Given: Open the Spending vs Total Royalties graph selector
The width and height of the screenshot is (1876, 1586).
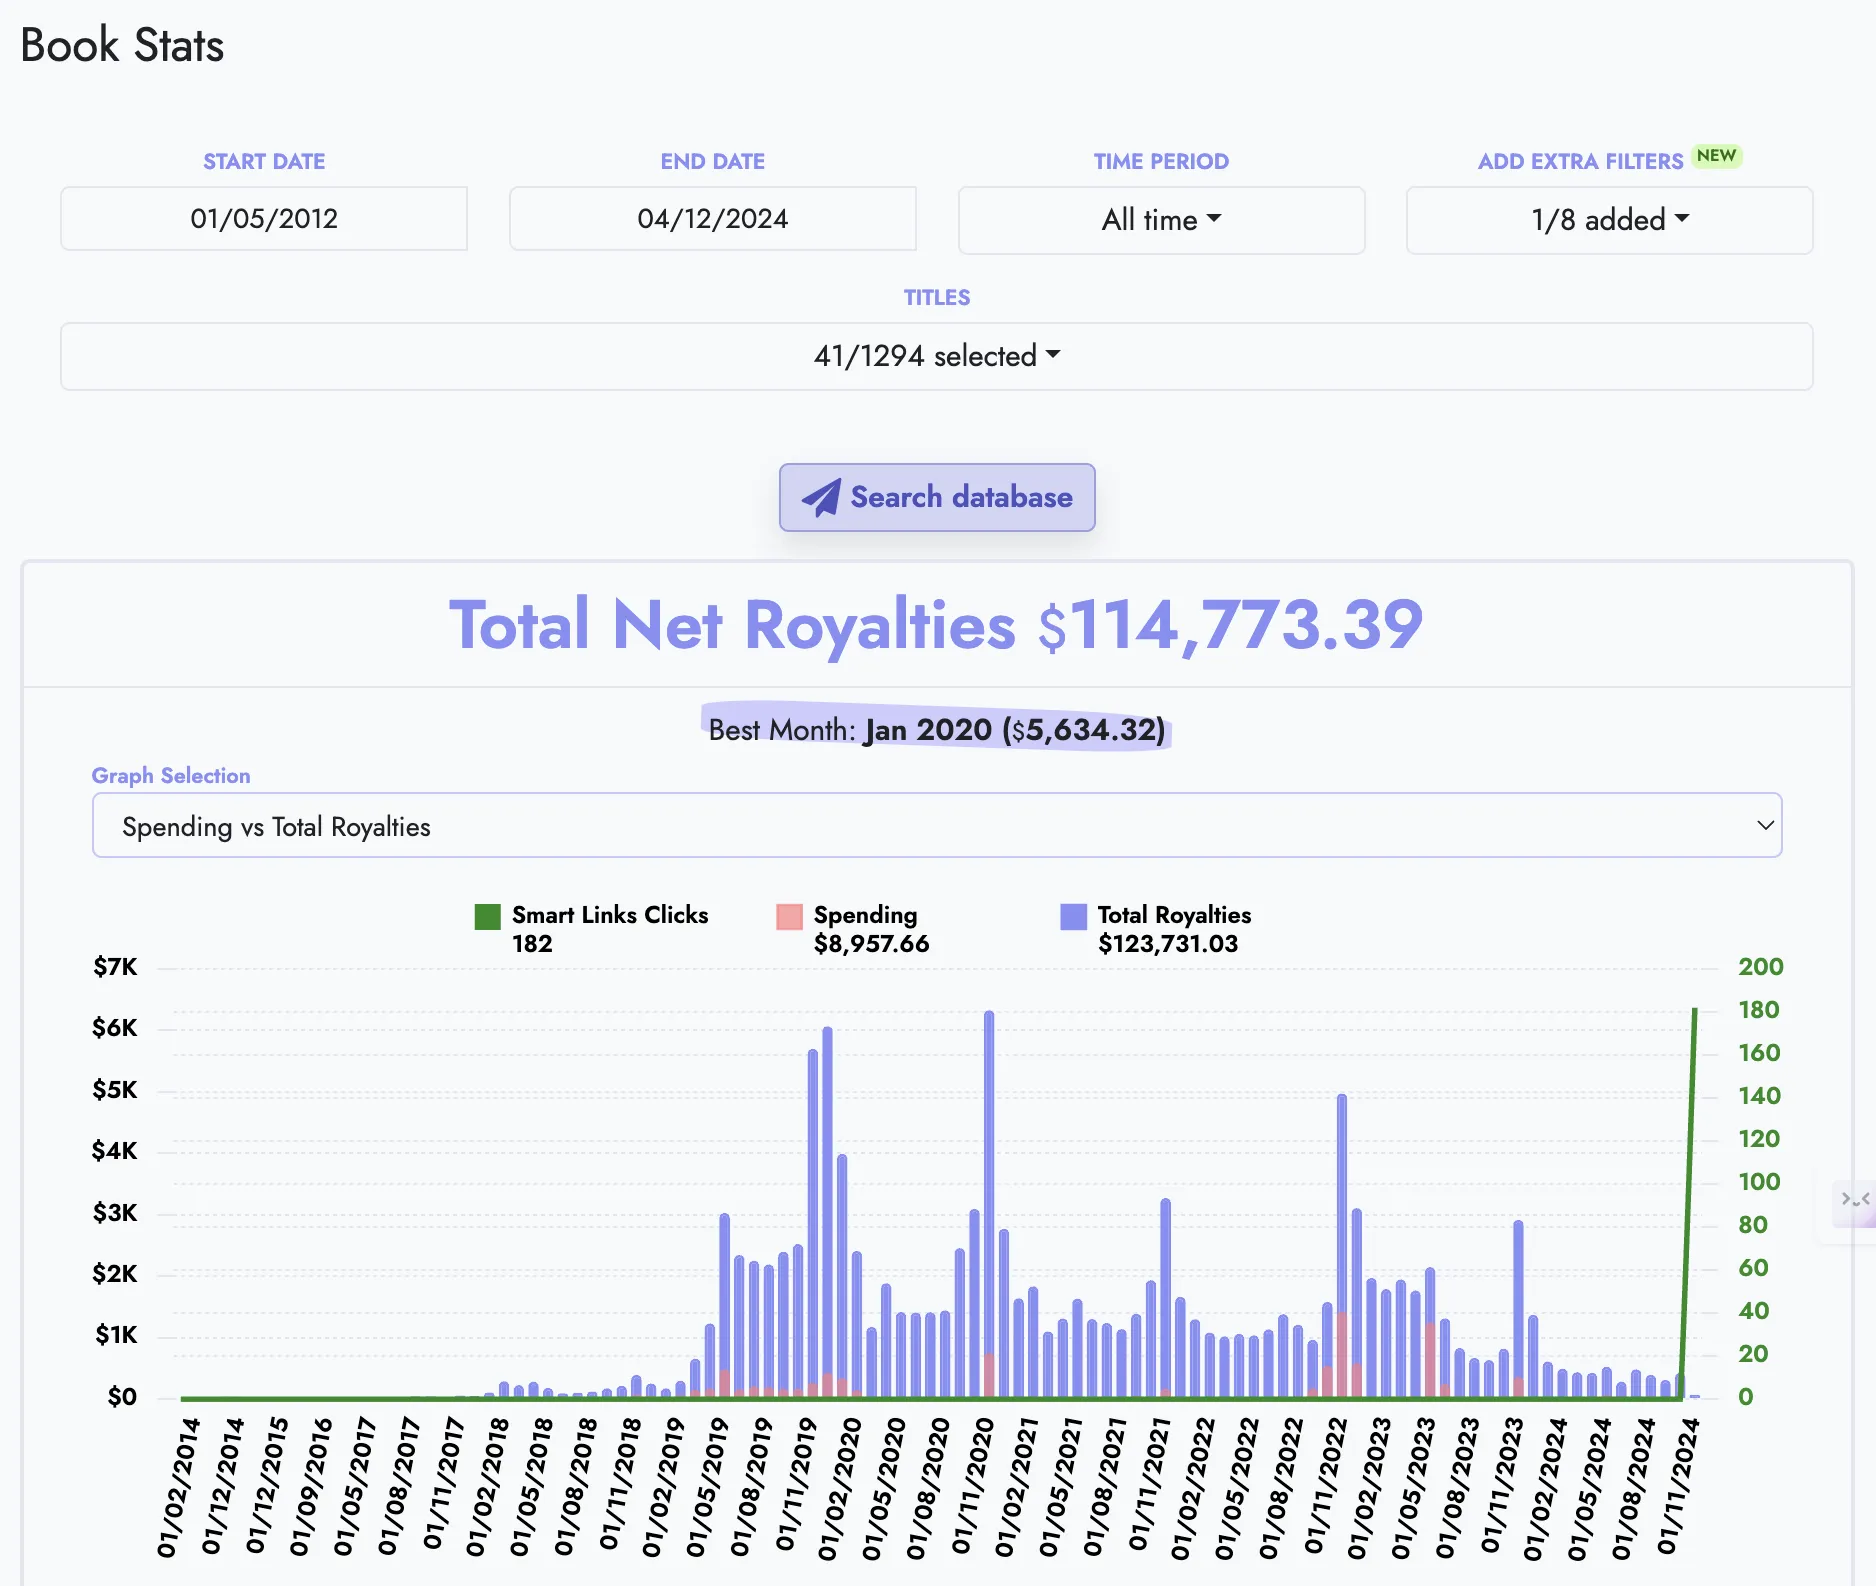Looking at the screenshot, I should (936, 826).
